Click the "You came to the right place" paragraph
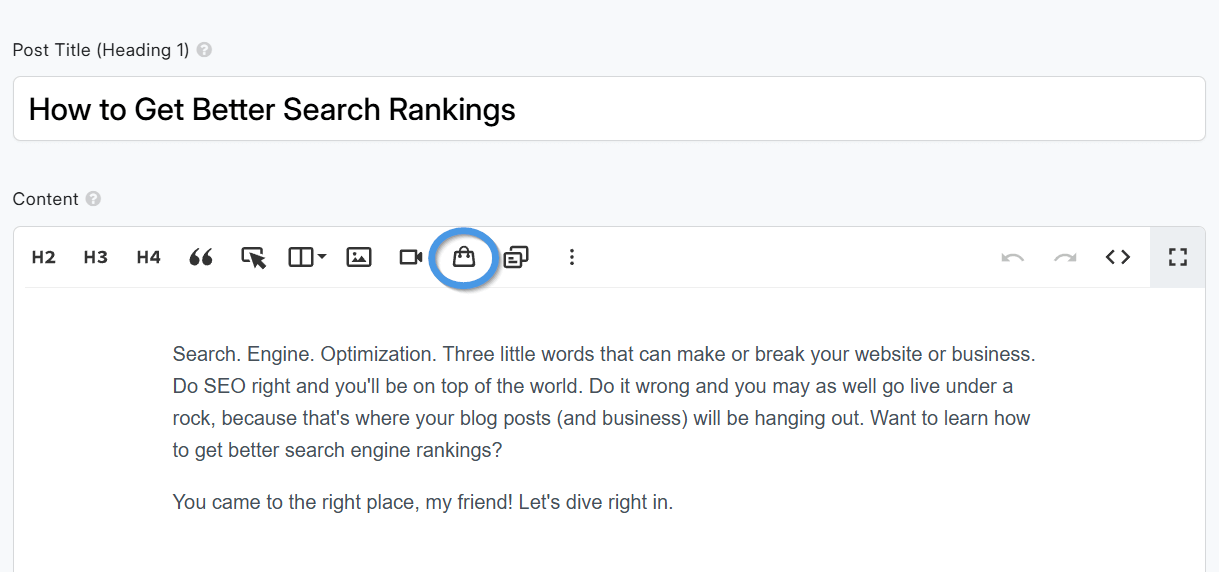Screen dimensions: 1219x572 (x=422, y=502)
